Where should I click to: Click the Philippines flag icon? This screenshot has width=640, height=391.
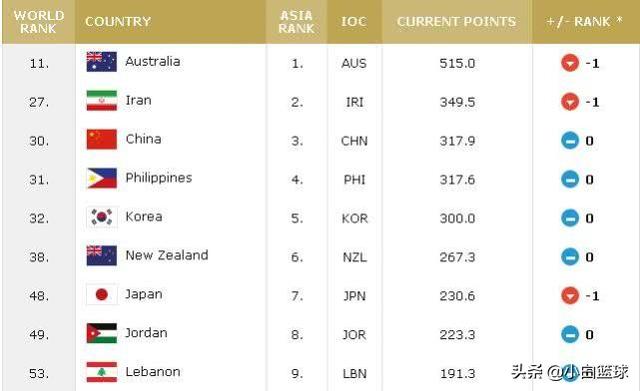tap(102, 178)
